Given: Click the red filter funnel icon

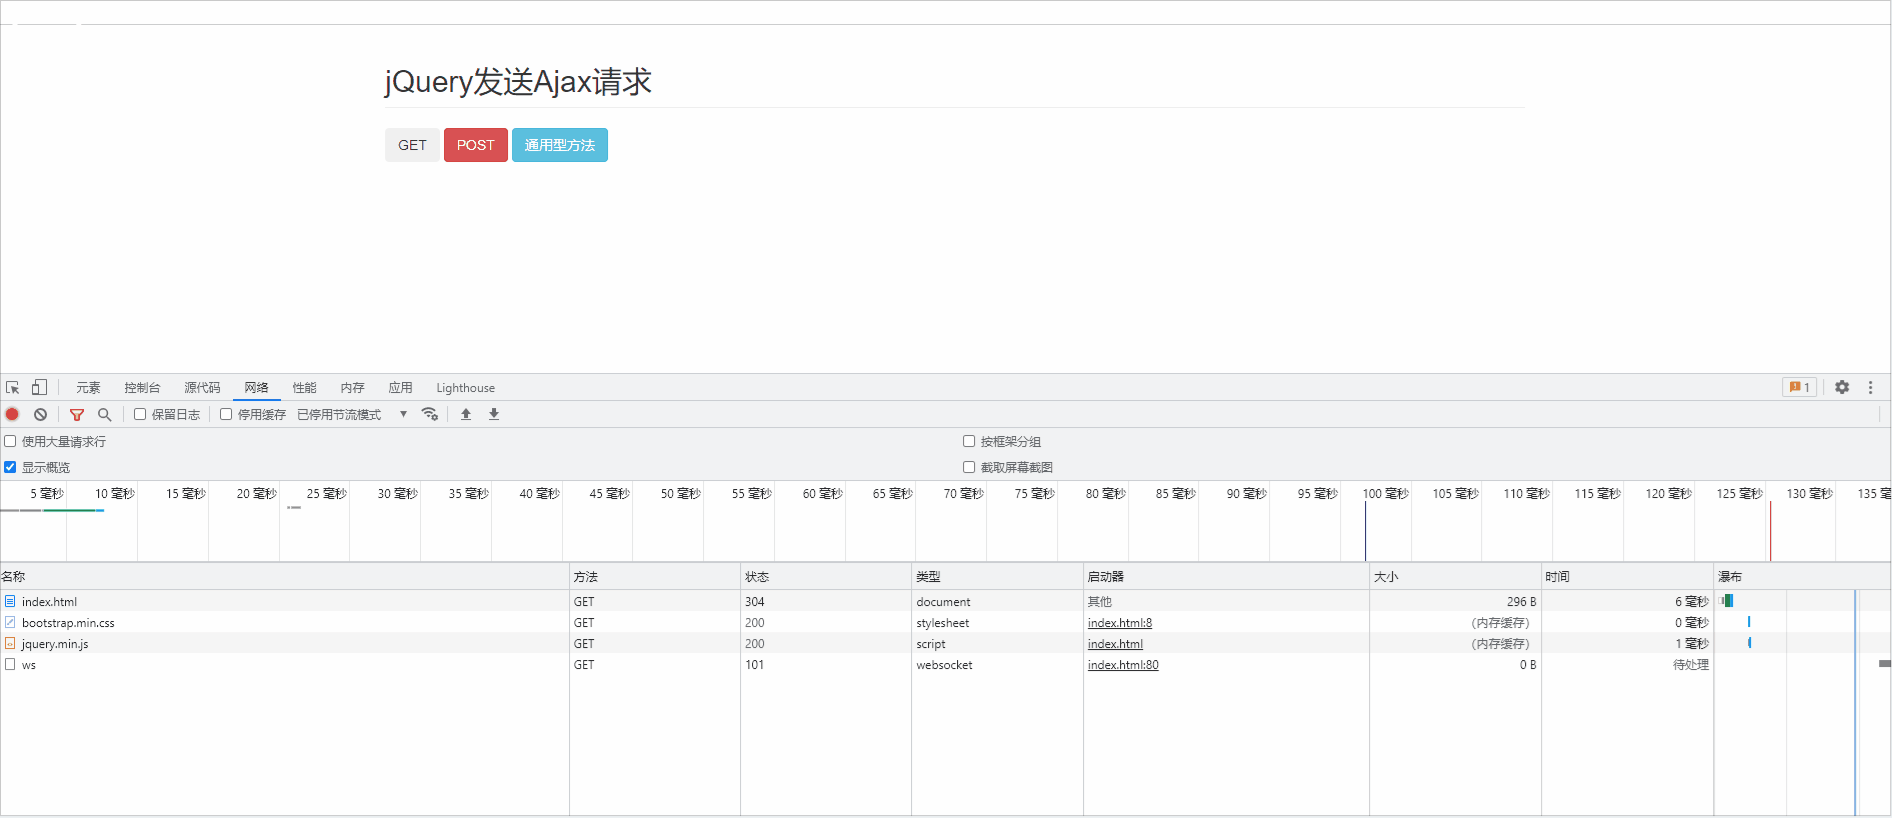Looking at the screenshot, I should (x=77, y=414).
